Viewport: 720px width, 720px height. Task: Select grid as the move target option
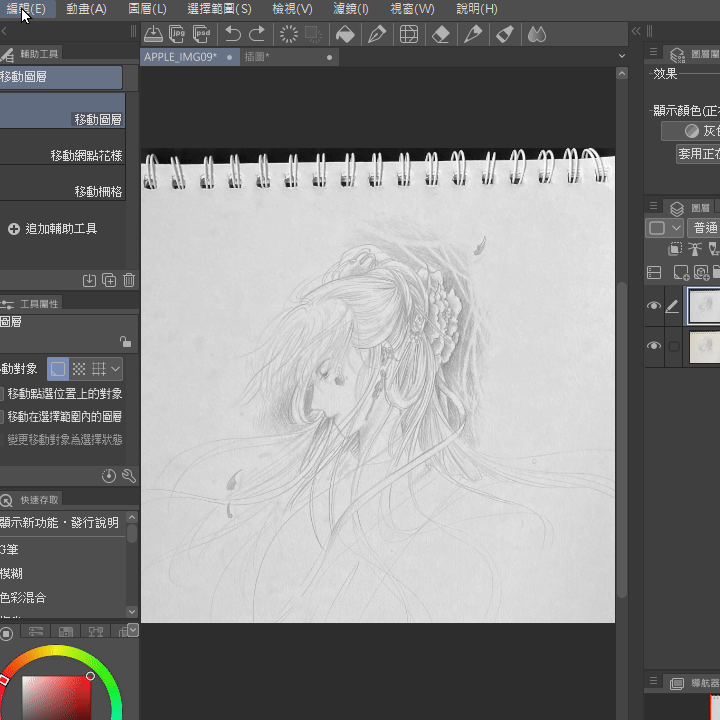[99, 369]
